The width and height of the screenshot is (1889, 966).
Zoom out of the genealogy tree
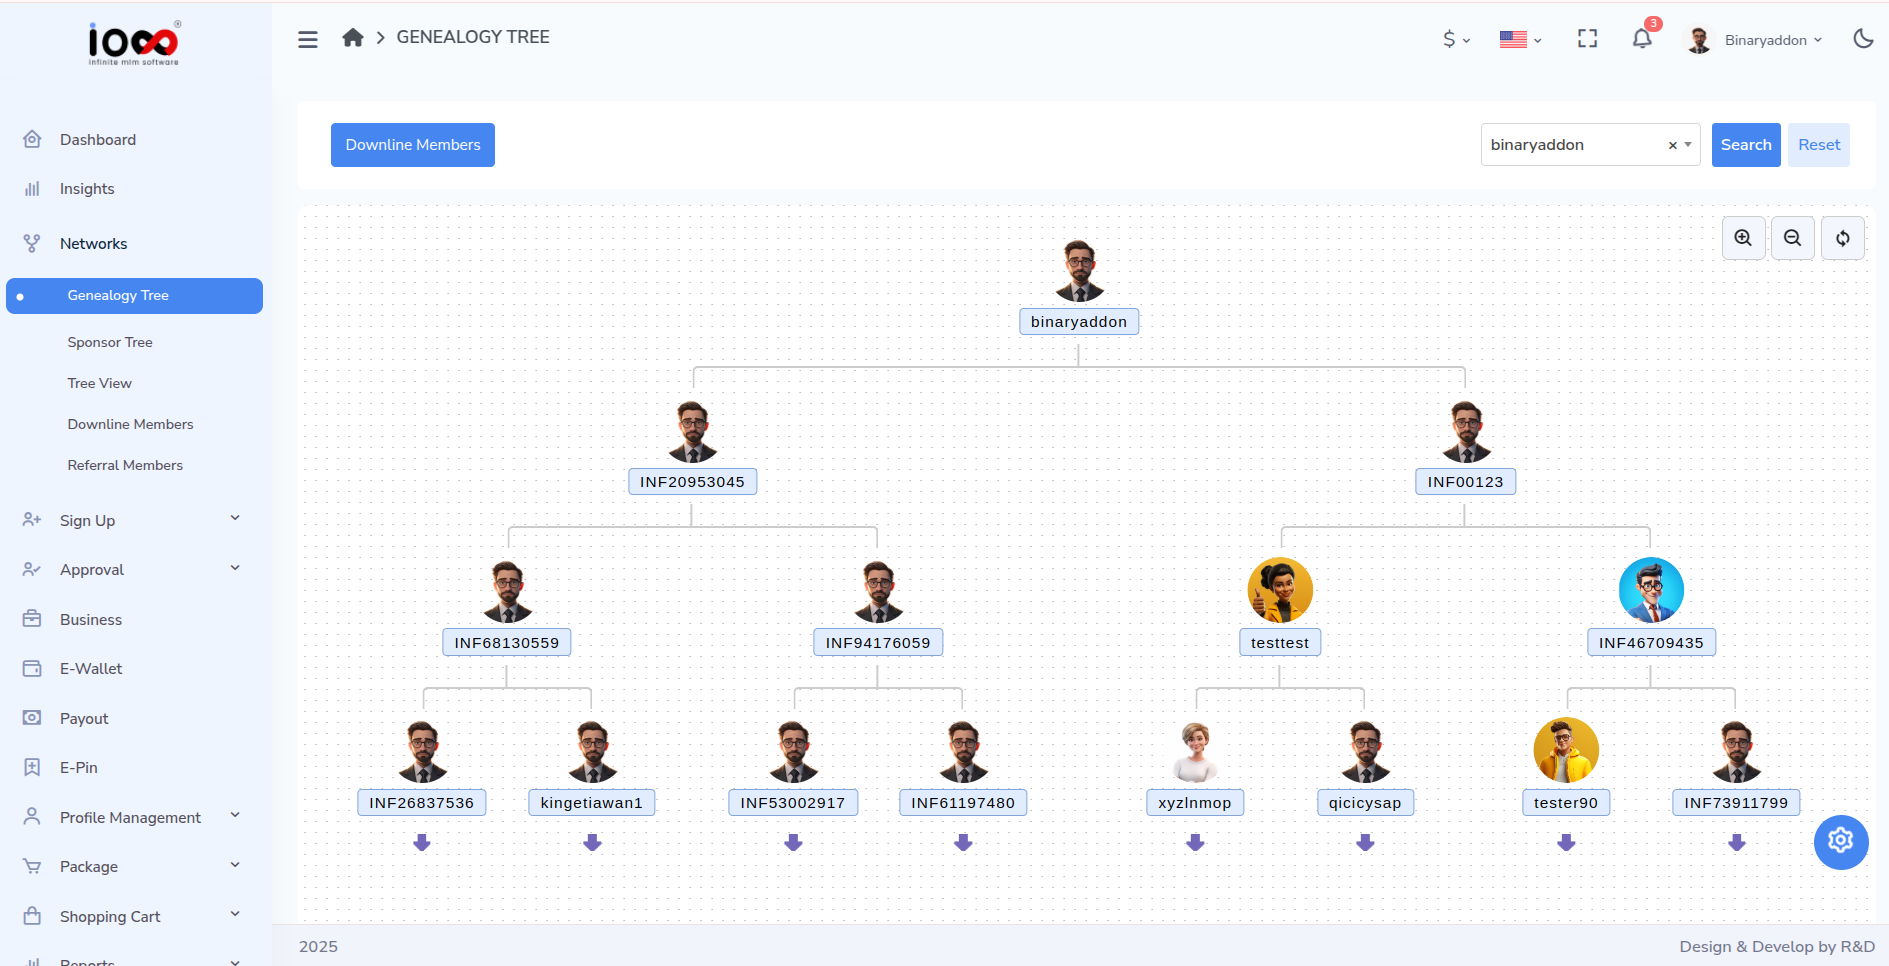click(x=1792, y=238)
